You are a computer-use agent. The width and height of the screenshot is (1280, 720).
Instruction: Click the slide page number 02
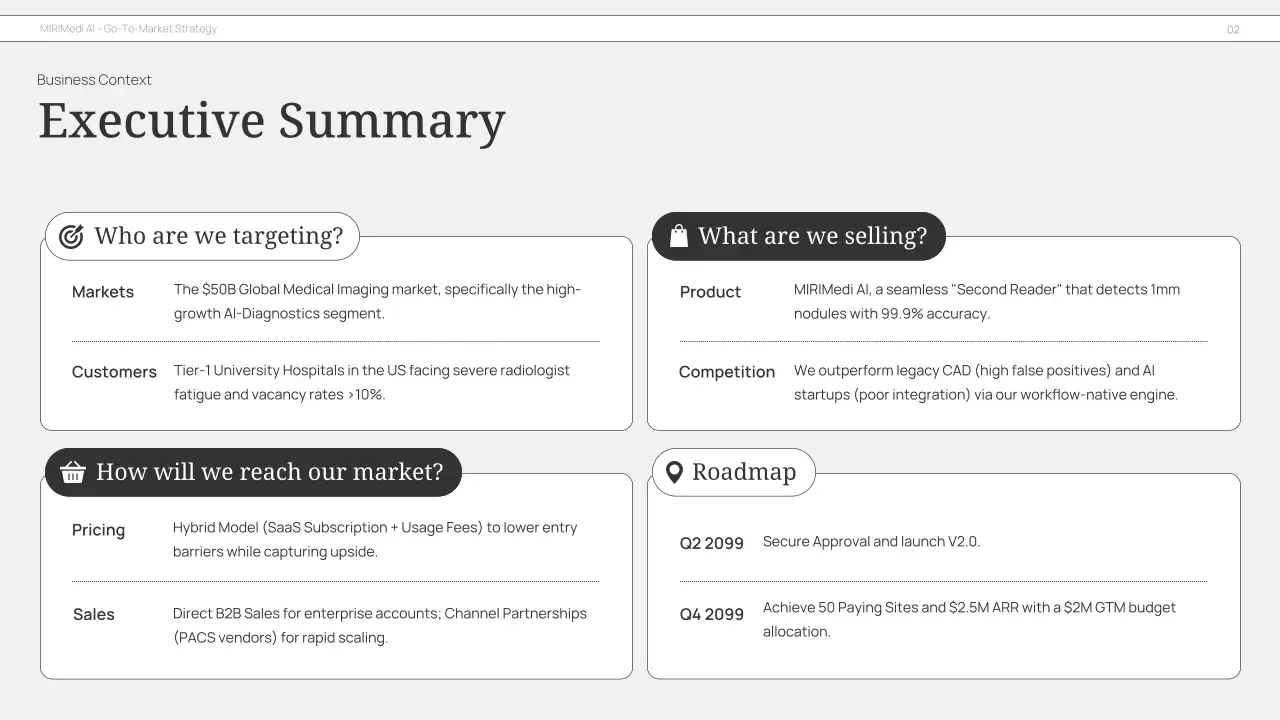click(x=1233, y=30)
